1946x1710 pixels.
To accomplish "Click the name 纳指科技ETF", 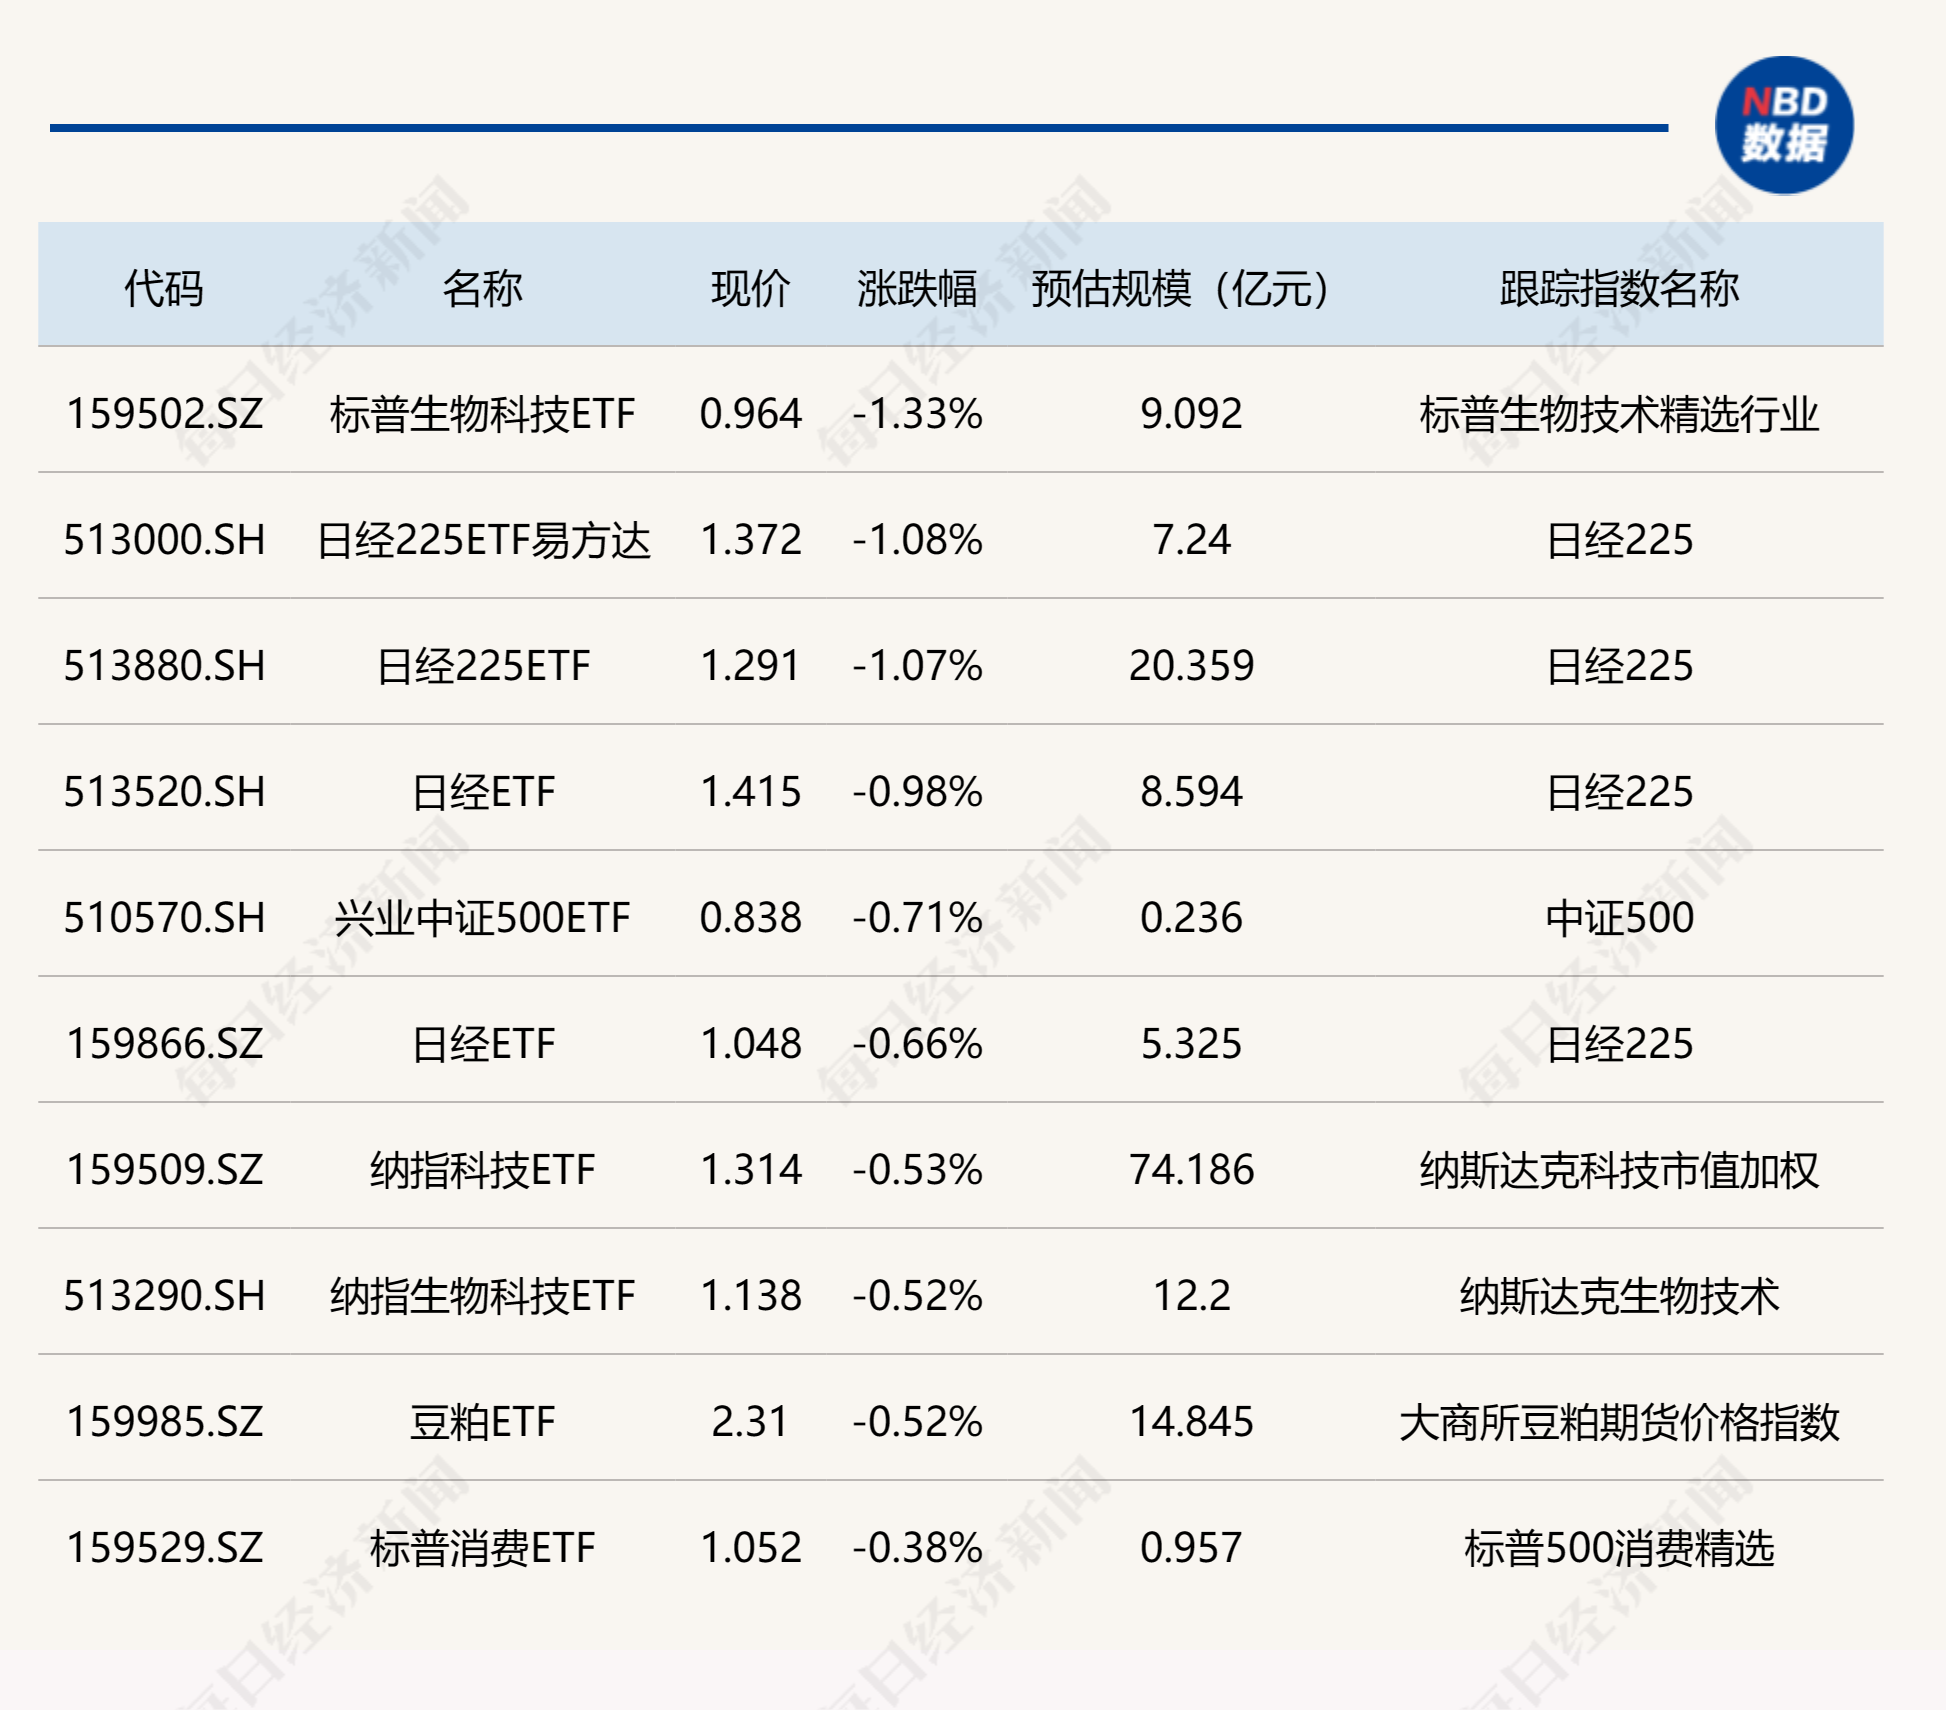I will tap(483, 1170).
